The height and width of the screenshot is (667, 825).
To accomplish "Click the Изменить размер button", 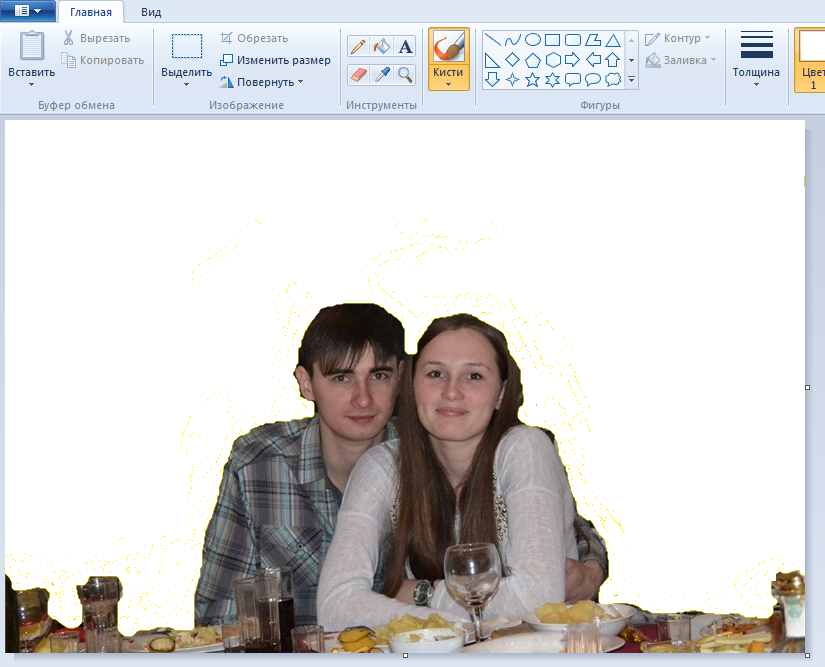I will [276, 60].
